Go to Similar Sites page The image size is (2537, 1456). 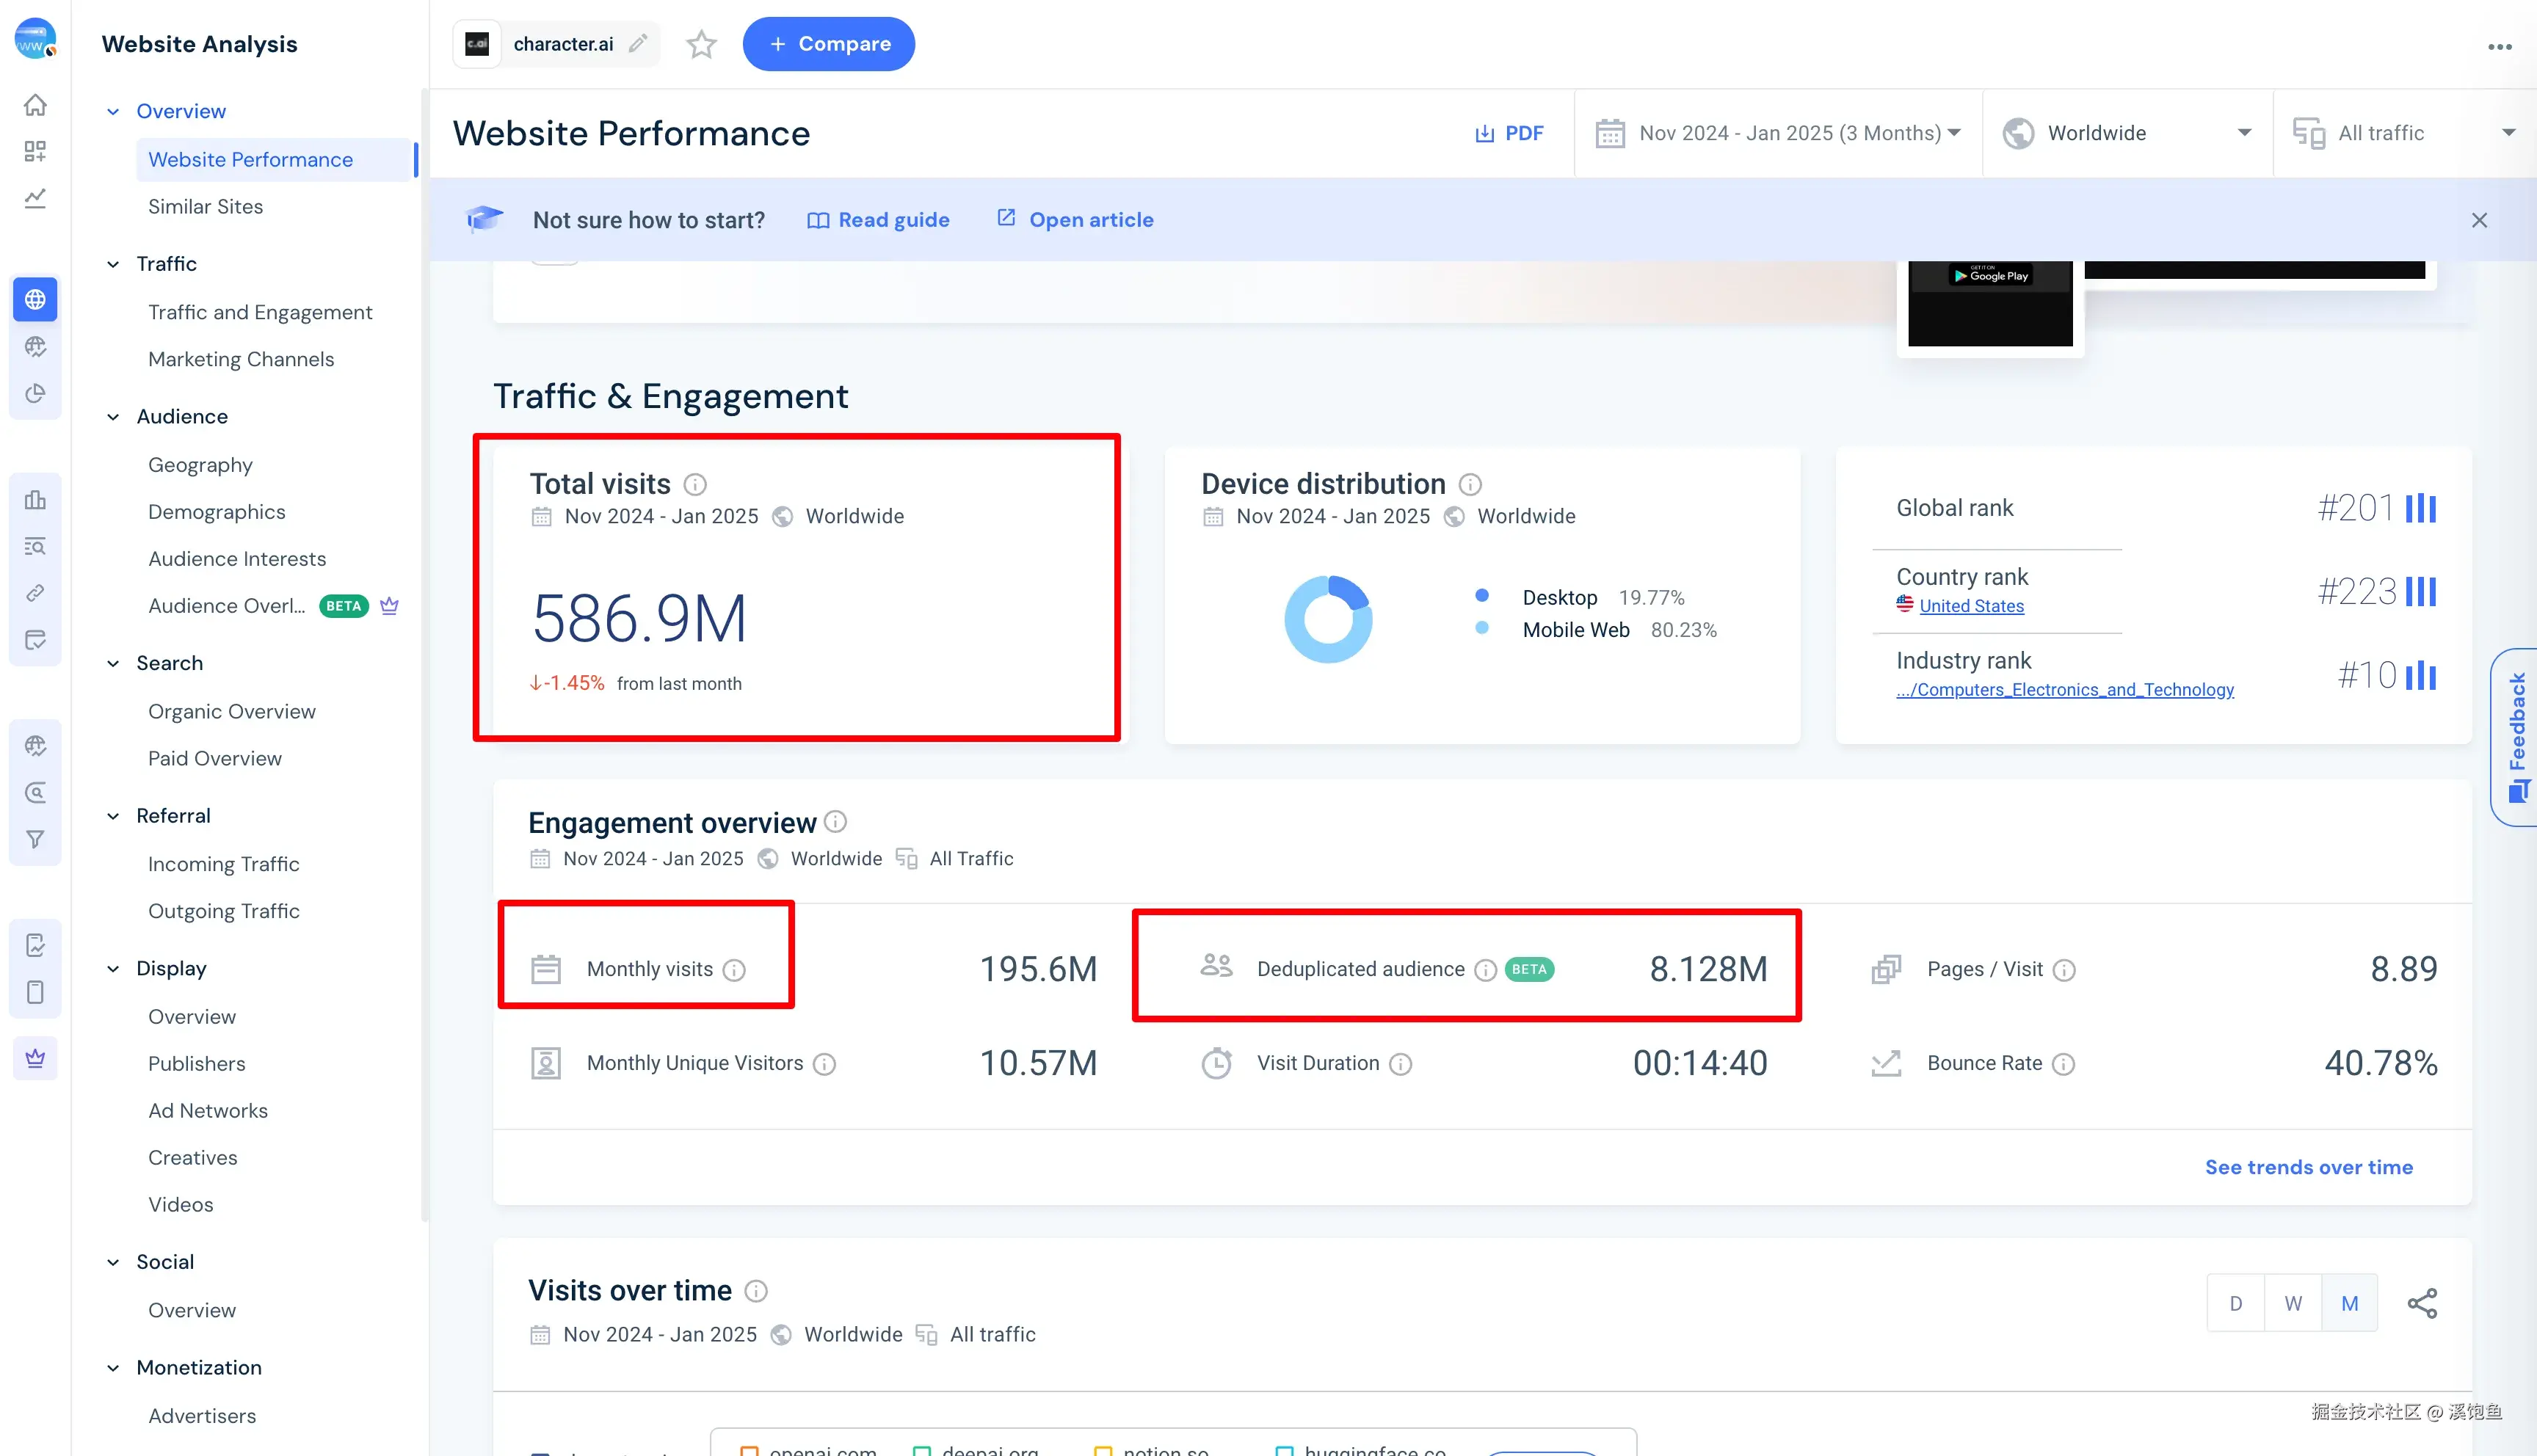tap(205, 206)
